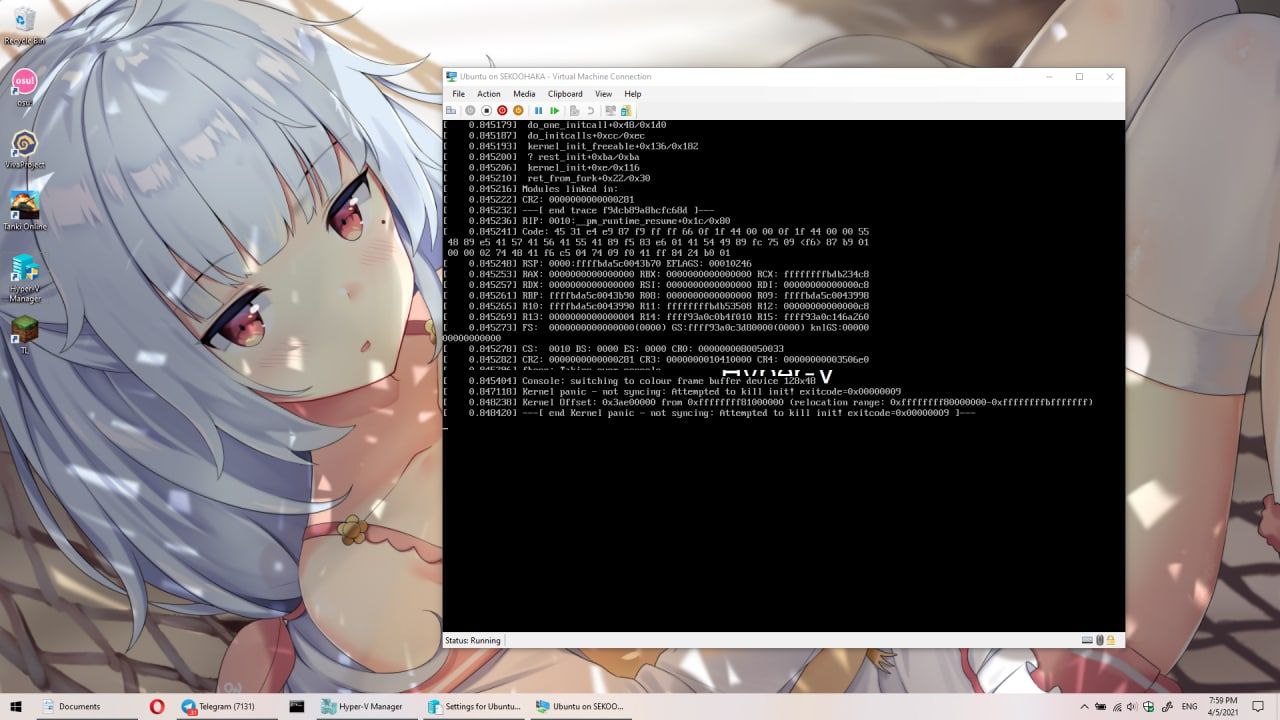This screenshot has height=720, width=1280.
Task: Select the Hyper-V Manager desktop shortcut
Action: (x=25, y=278)
